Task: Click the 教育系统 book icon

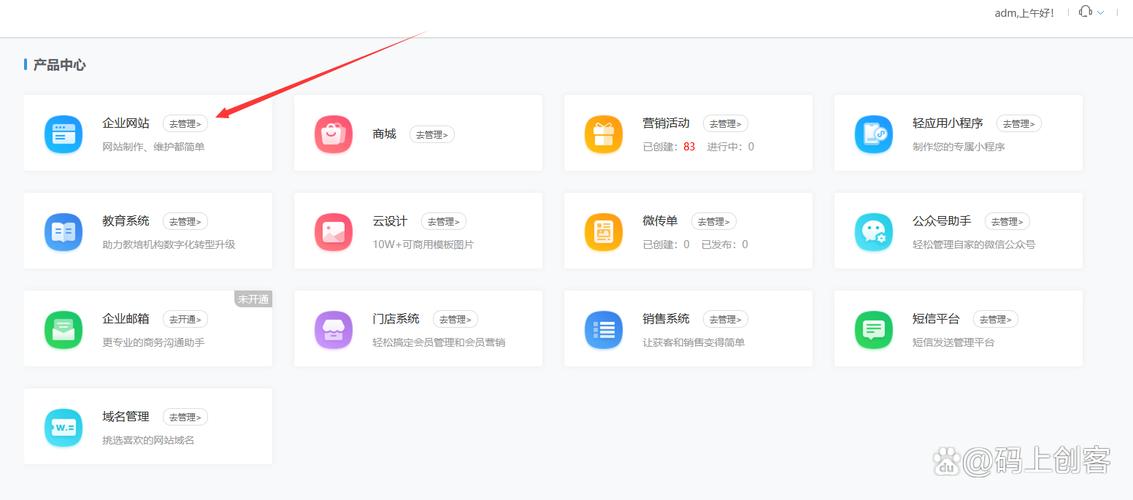Action: point(64,232)
